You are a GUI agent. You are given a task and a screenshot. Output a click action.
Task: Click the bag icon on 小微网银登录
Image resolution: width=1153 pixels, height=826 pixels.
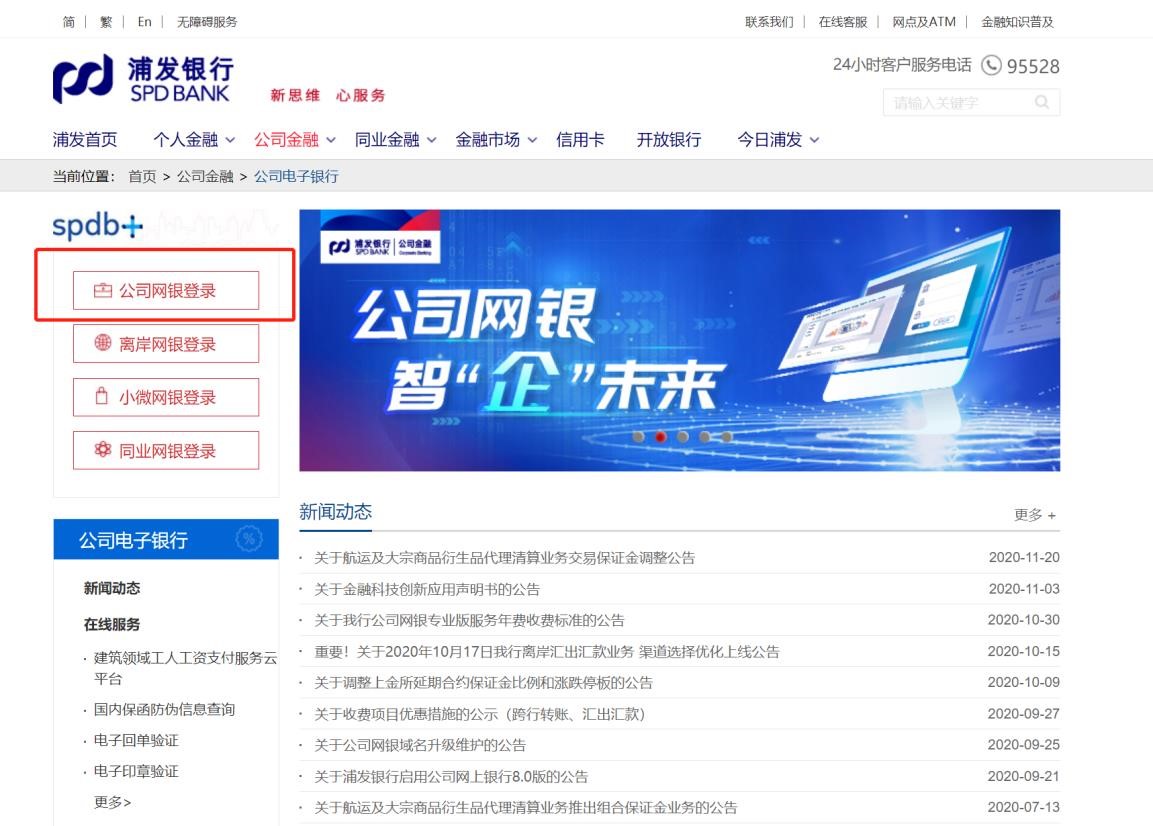tap(102, 396)
